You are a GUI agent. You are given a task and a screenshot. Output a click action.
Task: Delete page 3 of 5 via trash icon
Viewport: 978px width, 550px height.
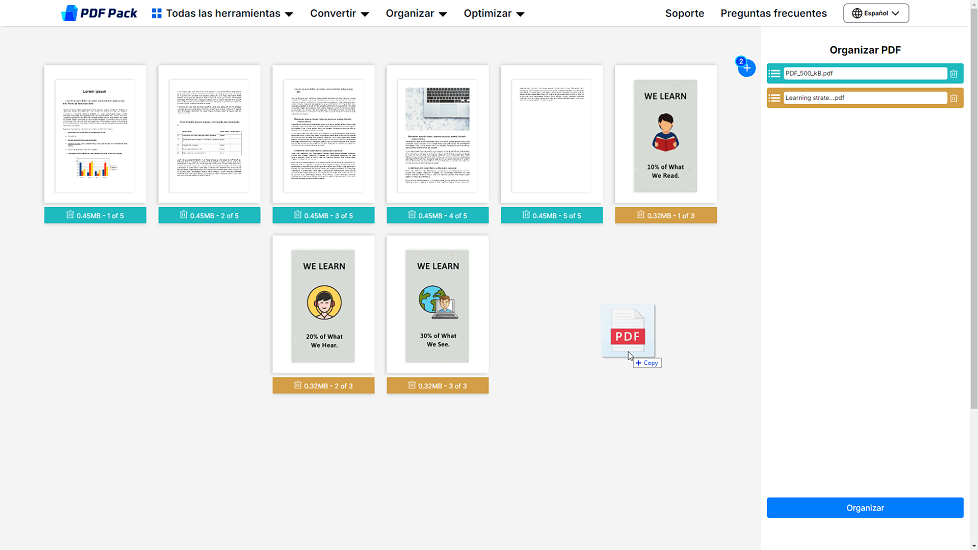point(298,215)
